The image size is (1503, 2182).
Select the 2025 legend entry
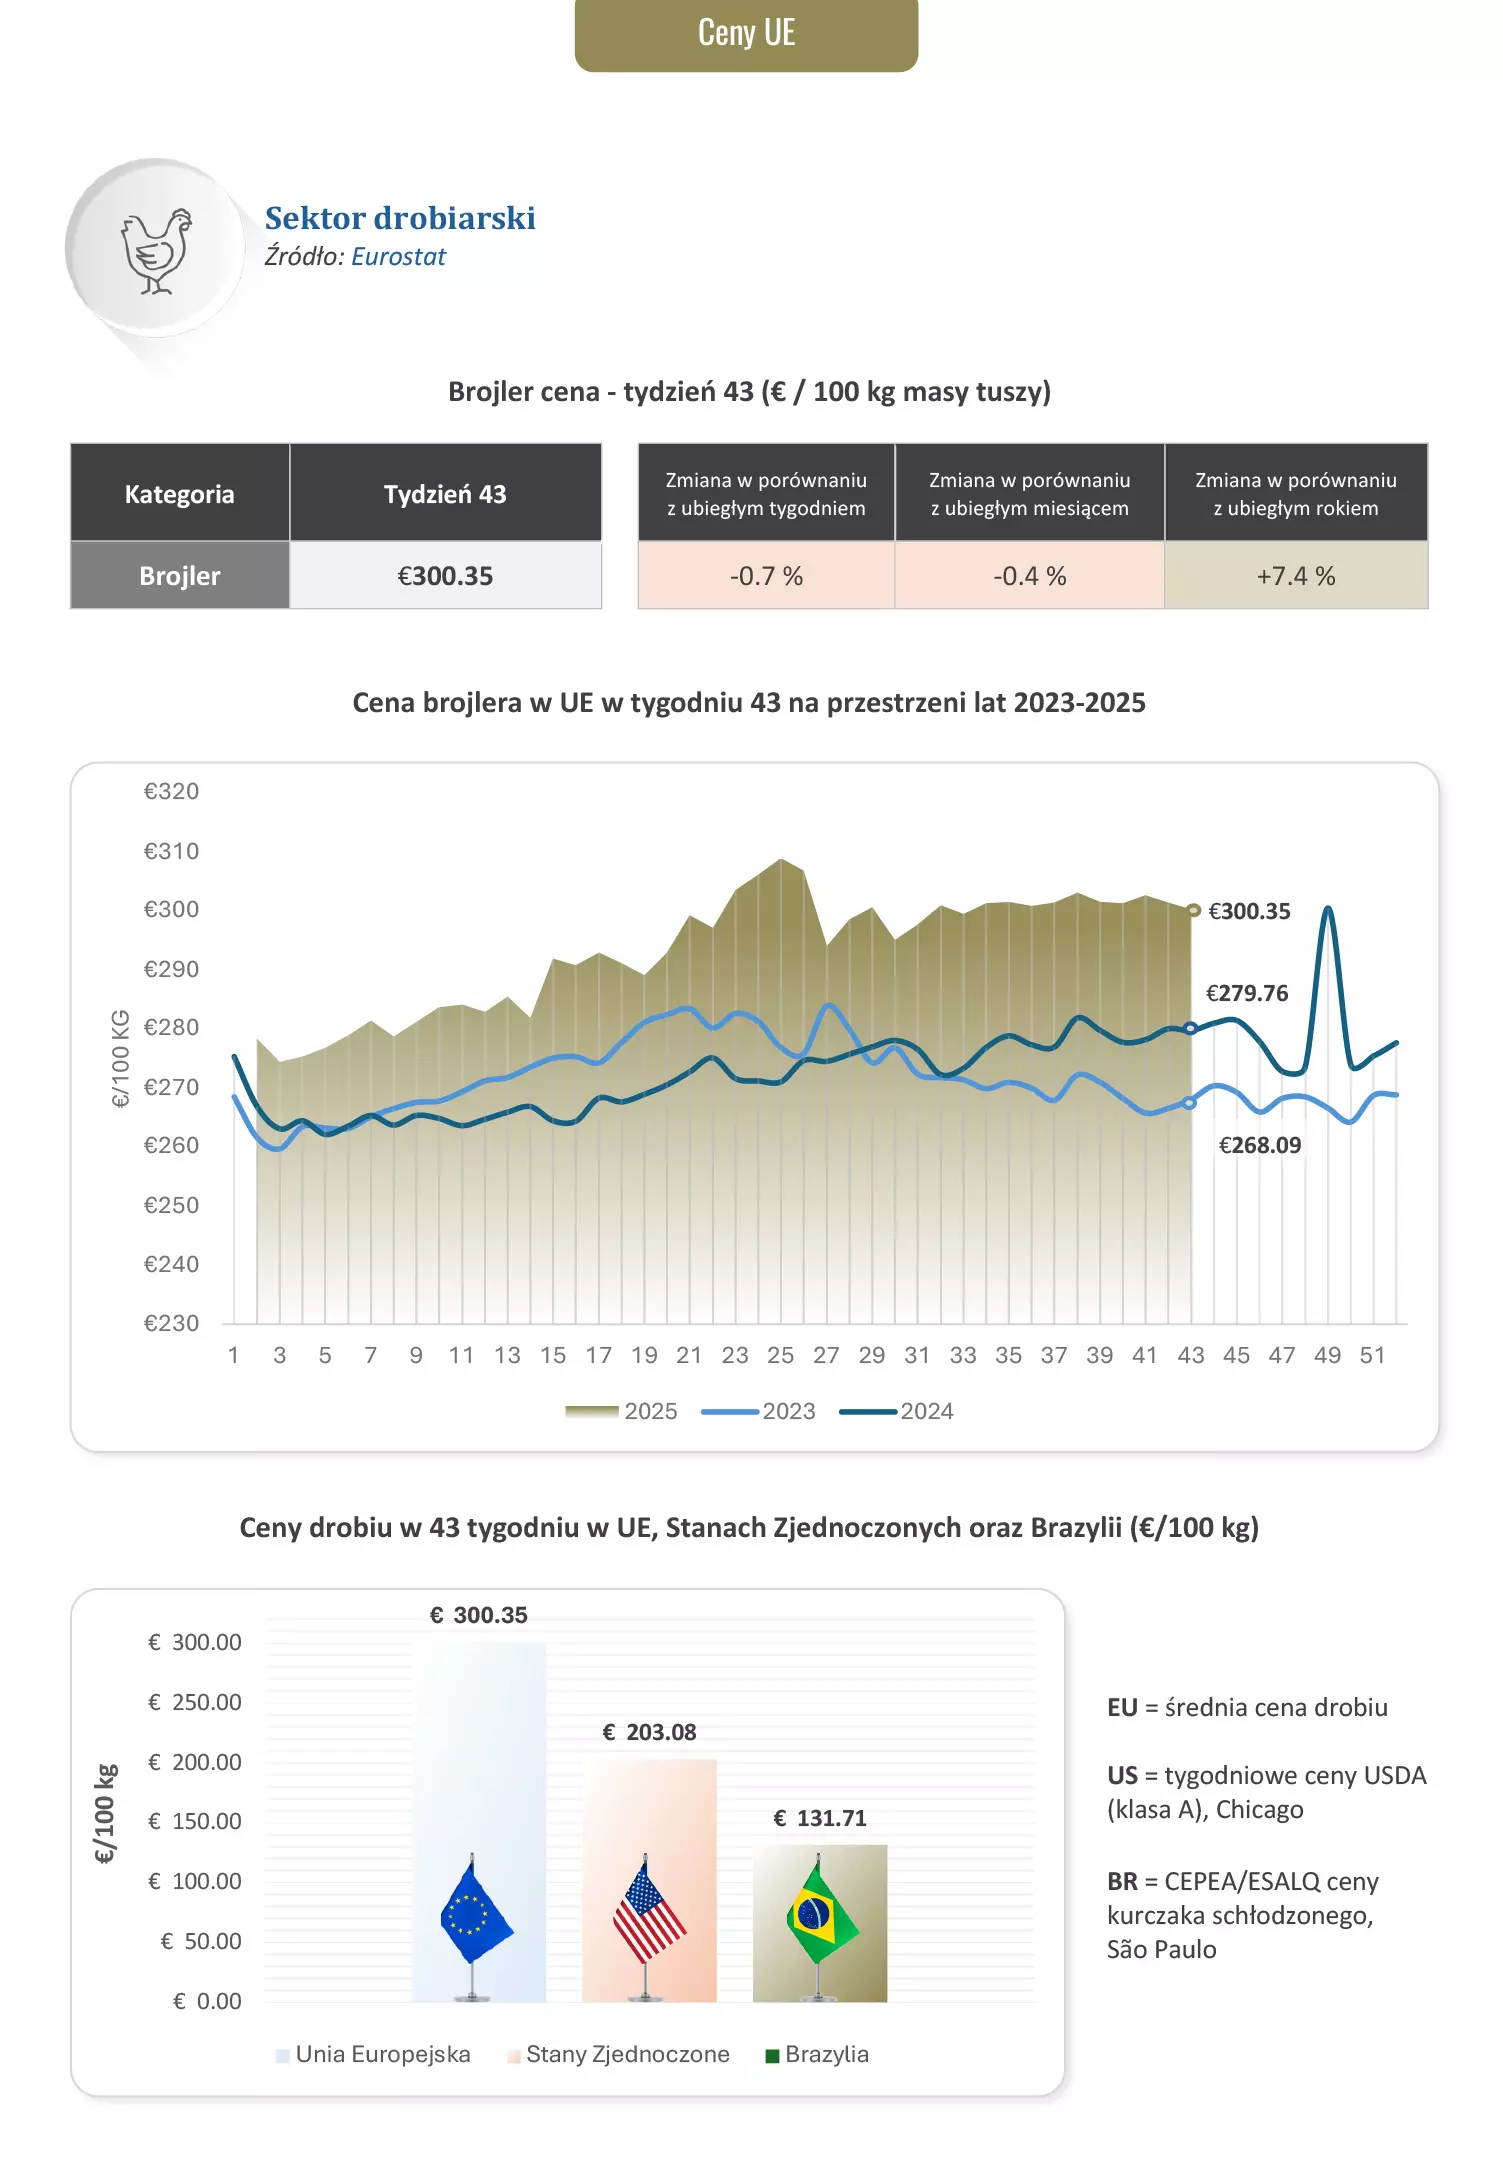click(x=621, y=1411)
